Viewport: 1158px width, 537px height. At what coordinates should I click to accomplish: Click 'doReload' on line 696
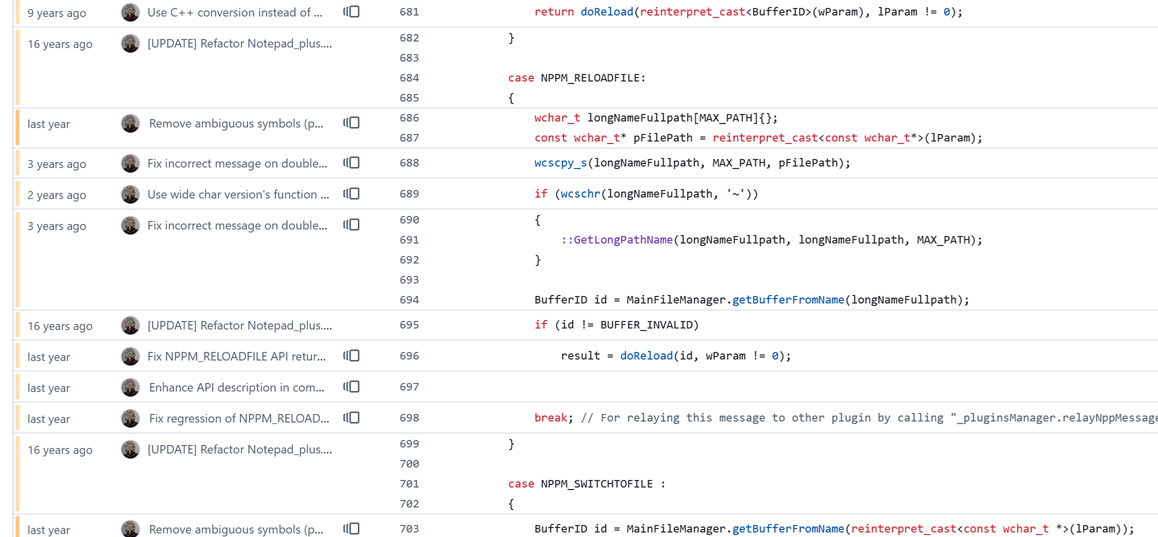[x=646, y=356]
